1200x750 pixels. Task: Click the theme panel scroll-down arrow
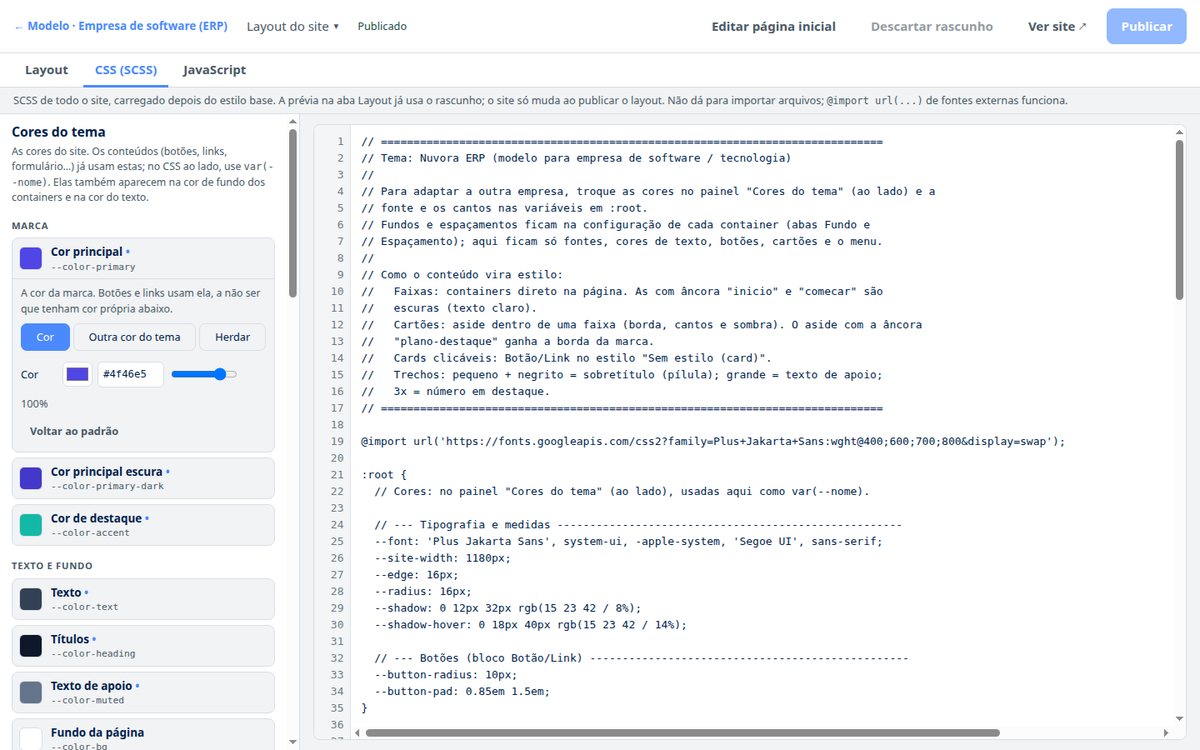pyautogui.click(x=292, y=742)
